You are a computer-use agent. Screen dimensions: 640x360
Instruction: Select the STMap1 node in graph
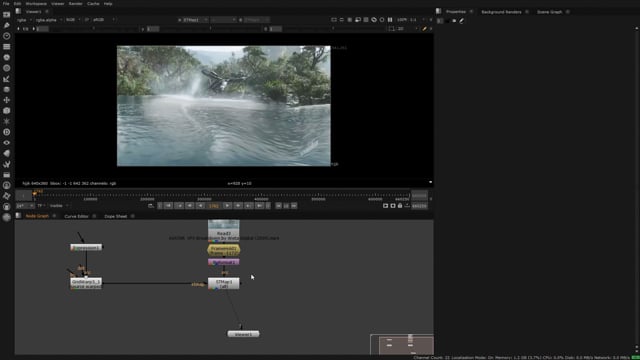point(224,284)
